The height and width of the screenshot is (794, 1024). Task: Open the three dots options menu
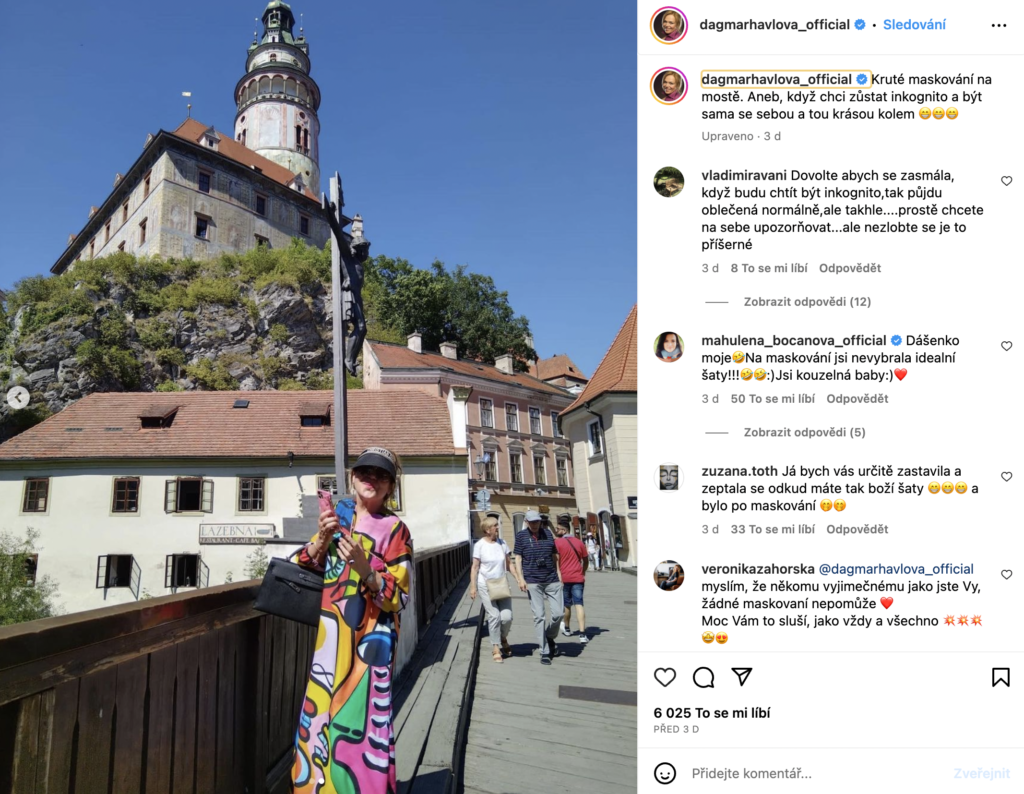point(999,25)
